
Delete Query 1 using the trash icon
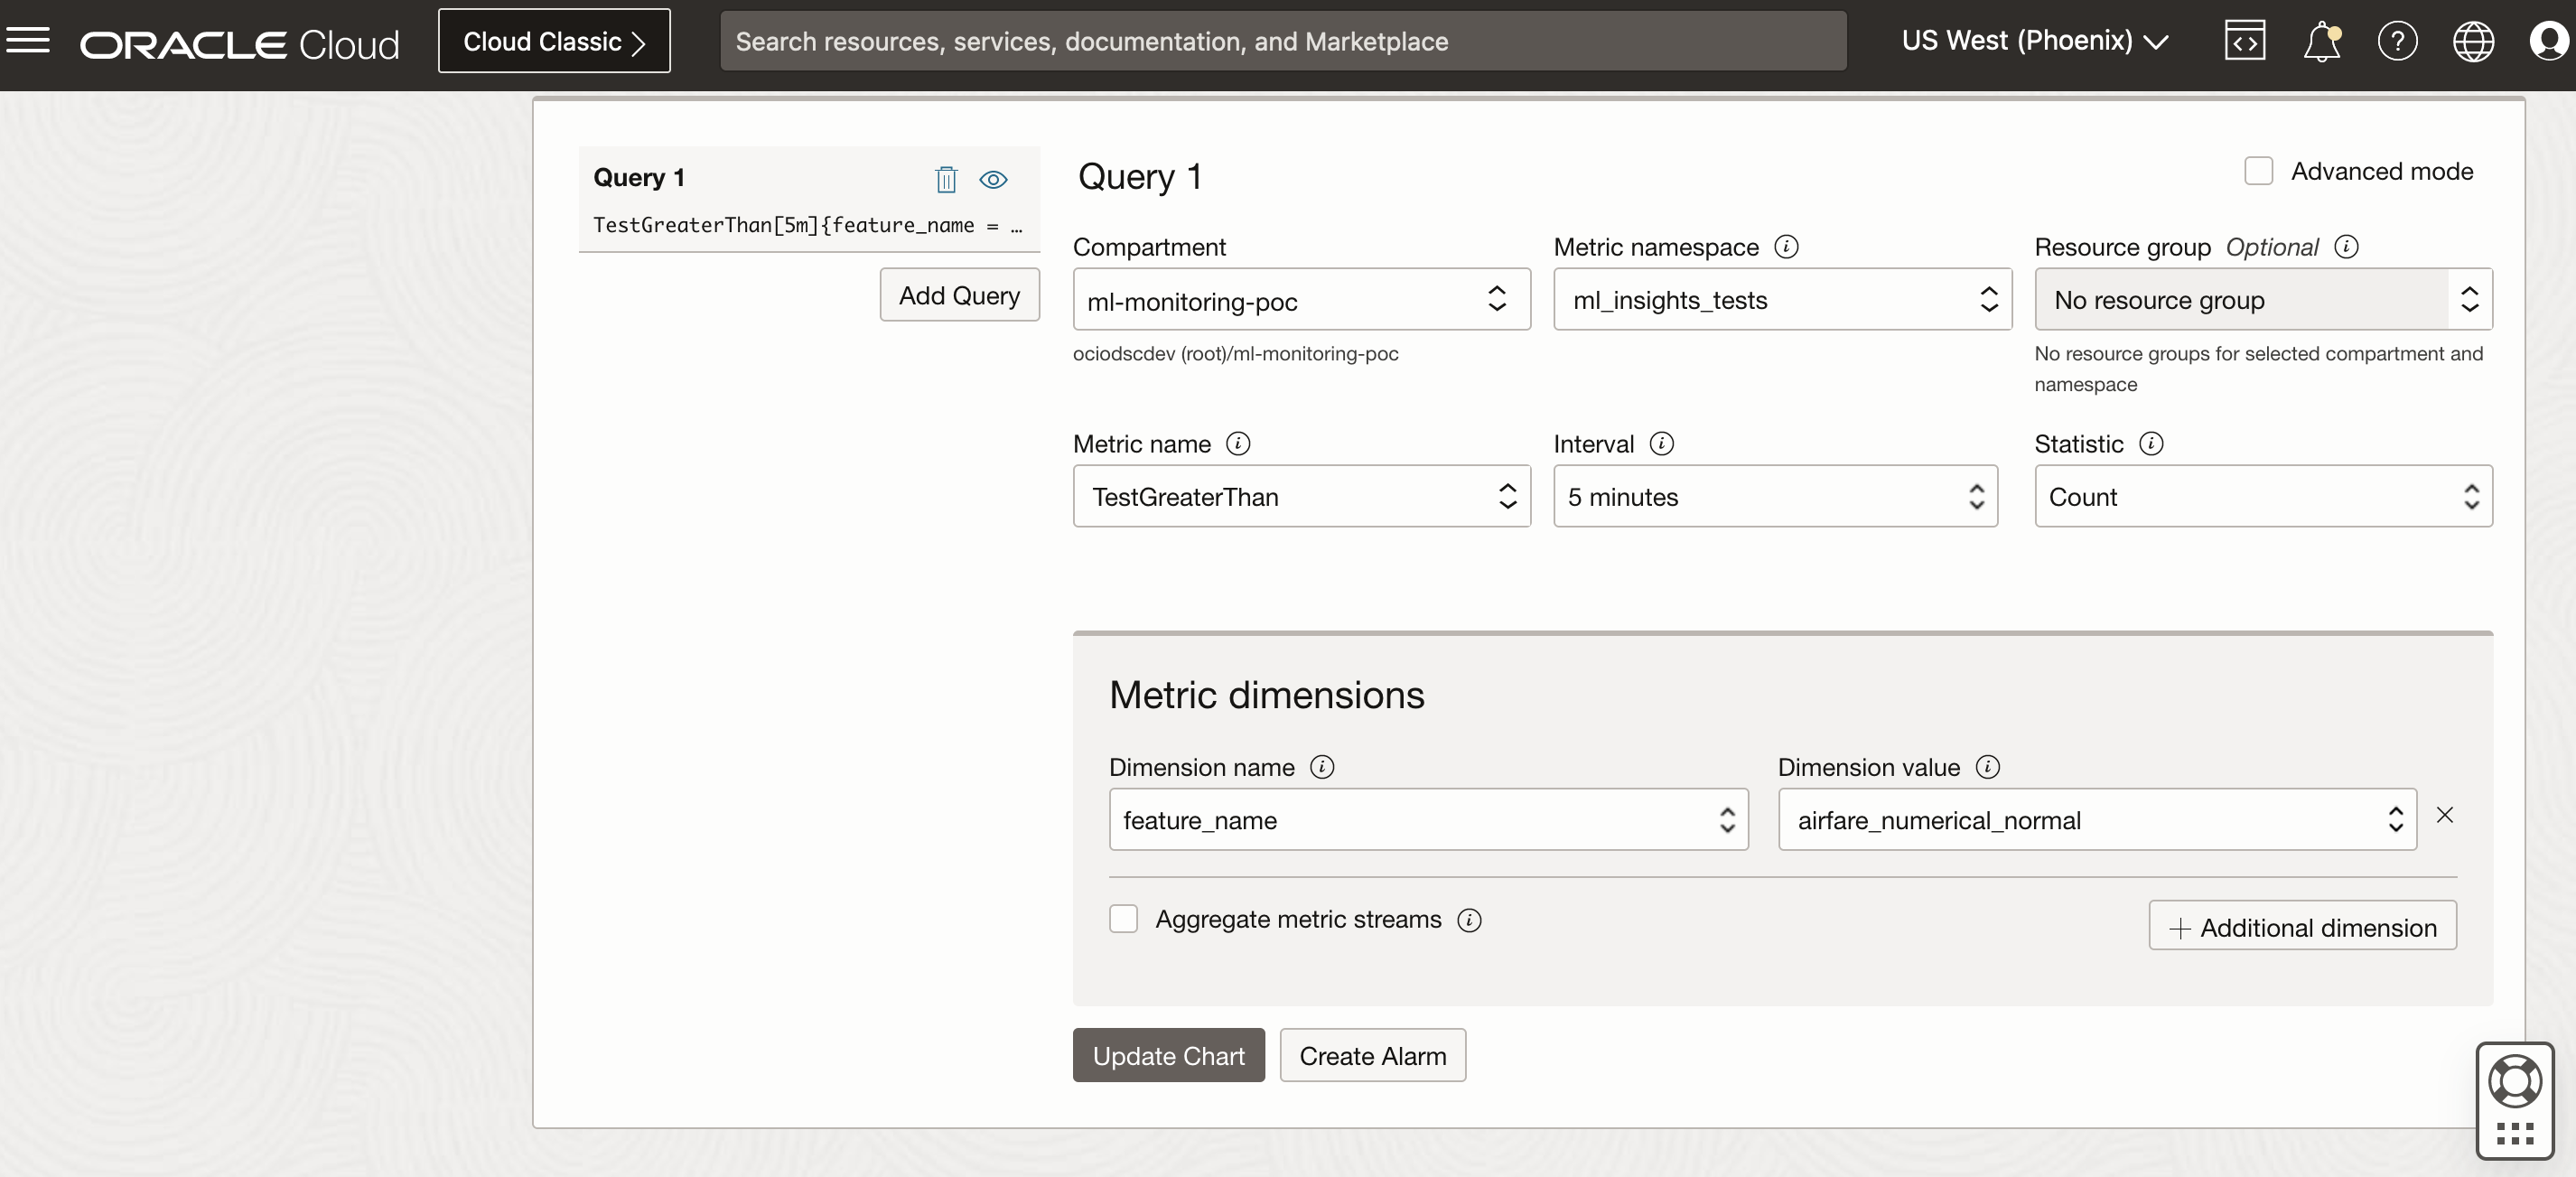click(946, 180)
